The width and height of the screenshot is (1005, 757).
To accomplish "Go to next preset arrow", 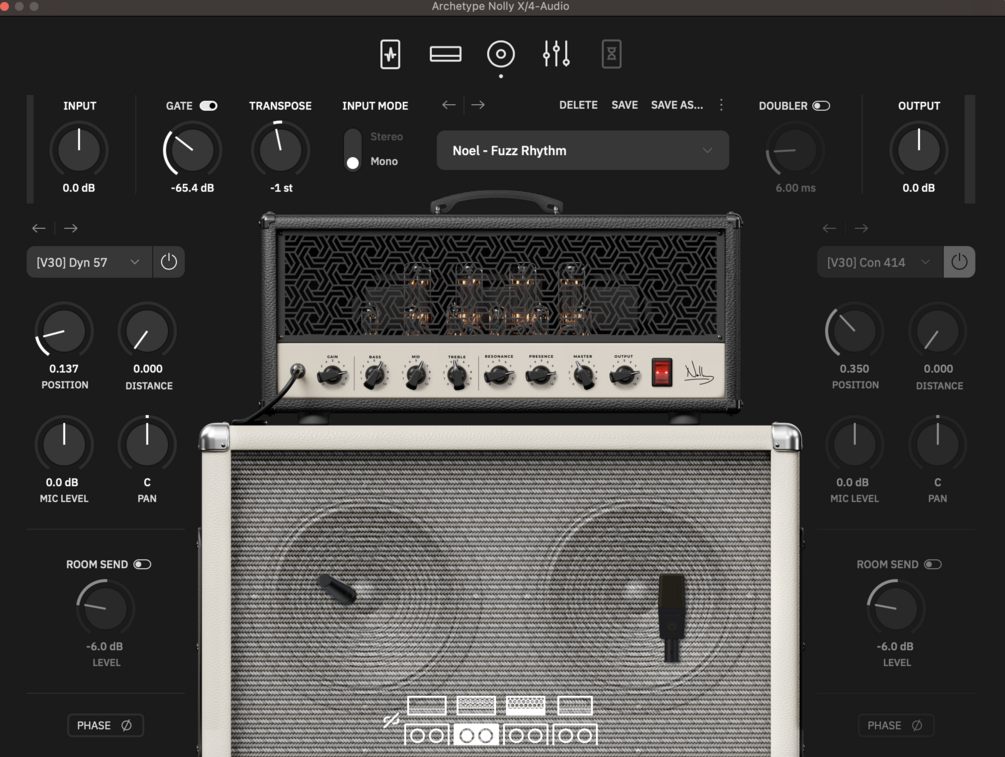I will point(478,104).
